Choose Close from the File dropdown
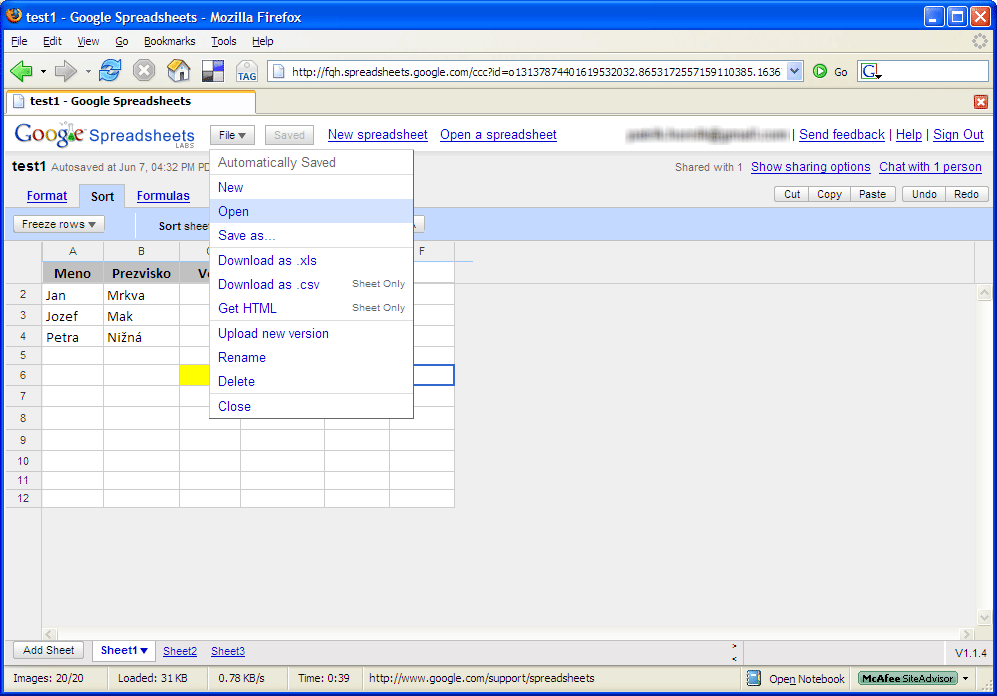The height and width of the screenshot is (696, 997). click(312, 406)
